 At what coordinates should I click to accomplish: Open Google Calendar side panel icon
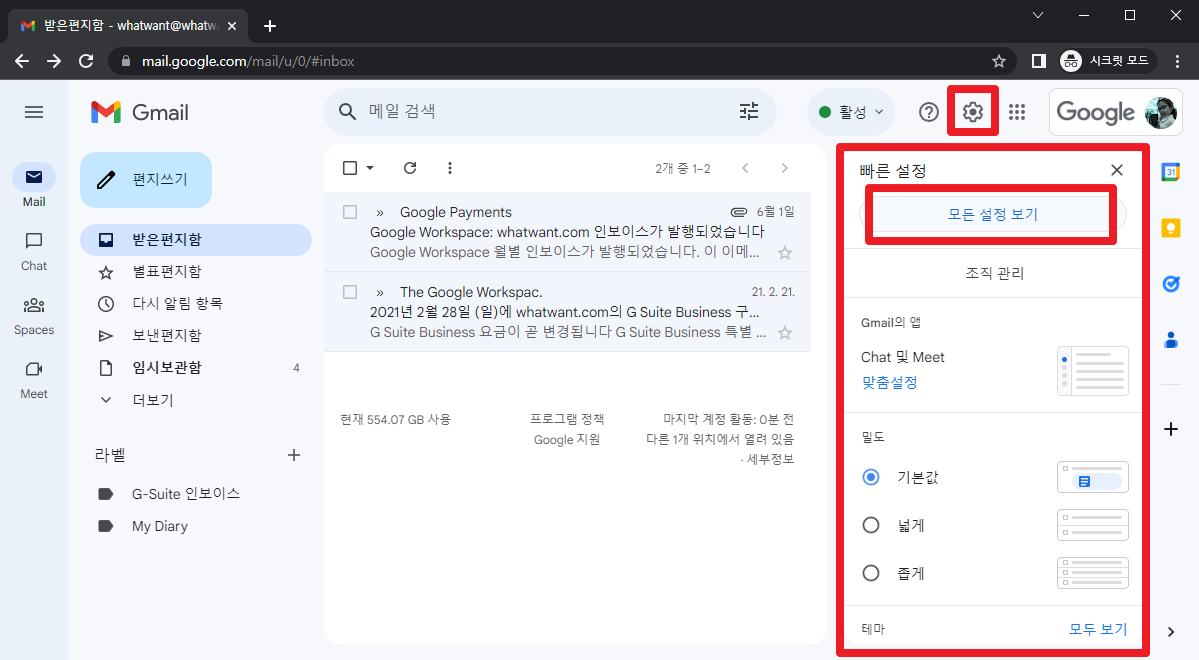(1171, 172)
